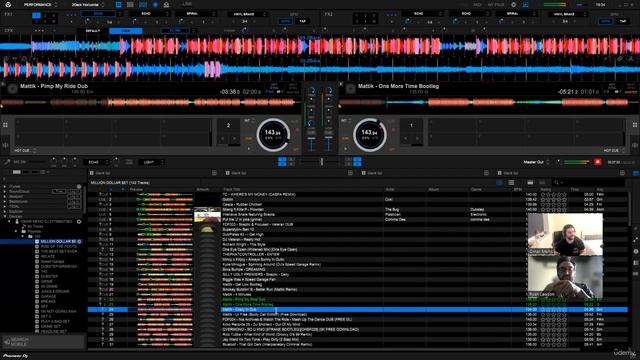Open the PERFORMANCE mode dropdown
This screenshot has height=360, width=640.
40,5
